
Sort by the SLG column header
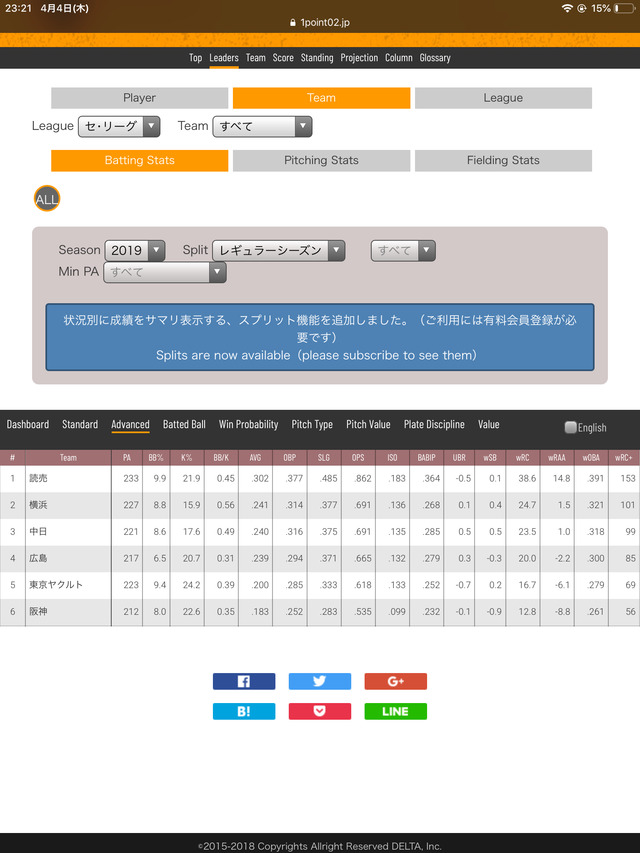coord(324,458)
